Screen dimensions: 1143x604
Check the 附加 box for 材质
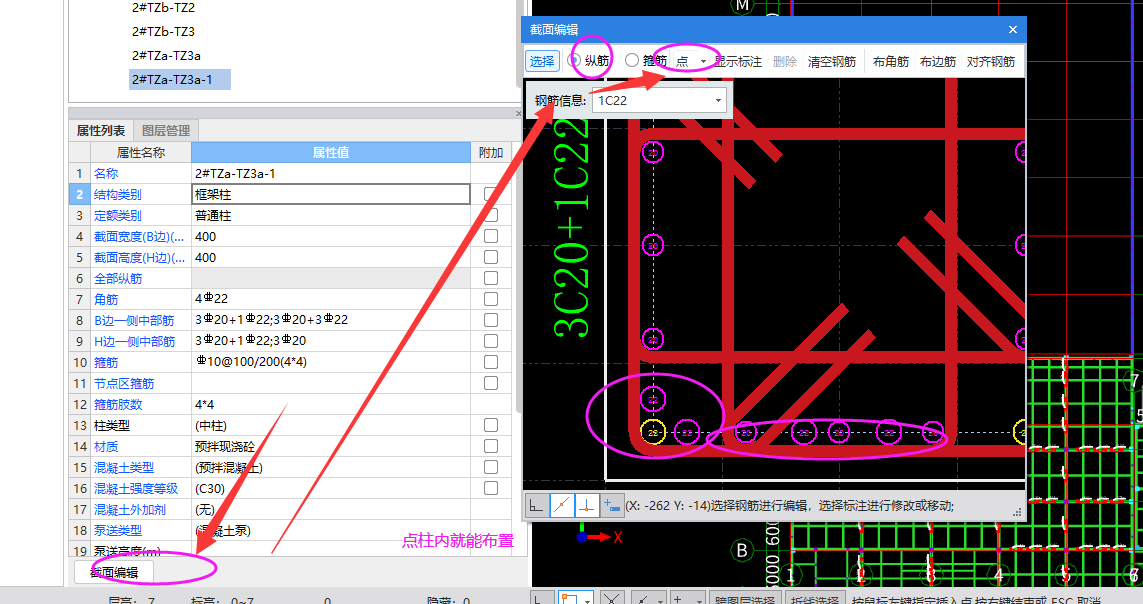click(491, 446)
